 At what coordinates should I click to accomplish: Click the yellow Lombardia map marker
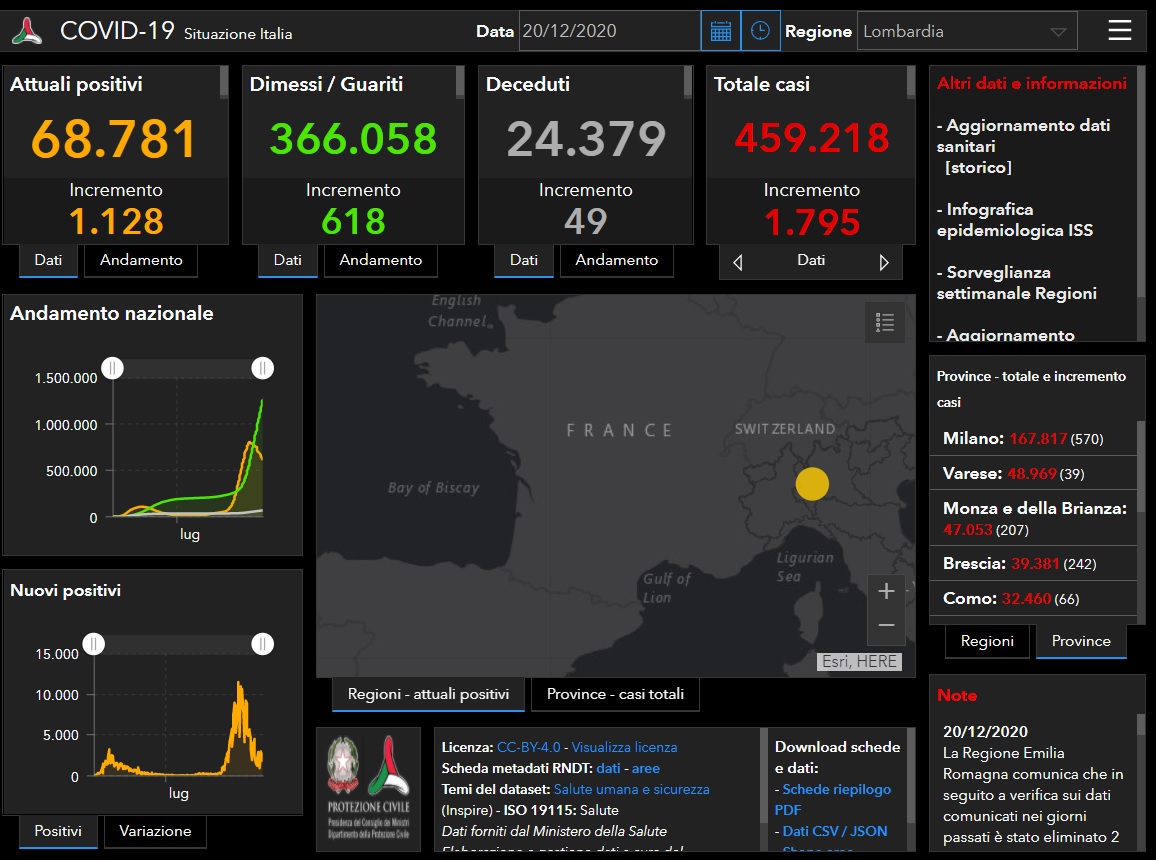tap(812, 484)
